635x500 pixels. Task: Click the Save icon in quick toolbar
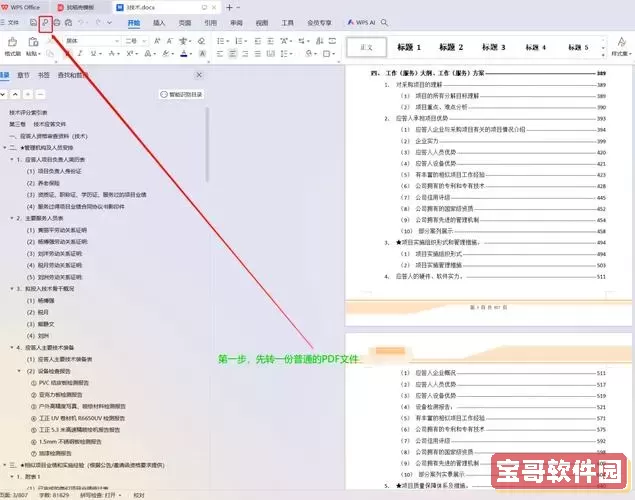33,23
